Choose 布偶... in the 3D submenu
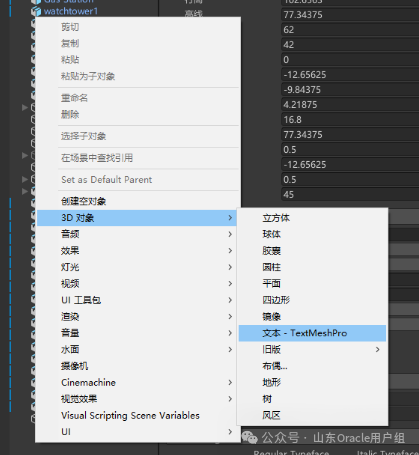The width and height of the screenshot is (419, 455). click(275, 366)
